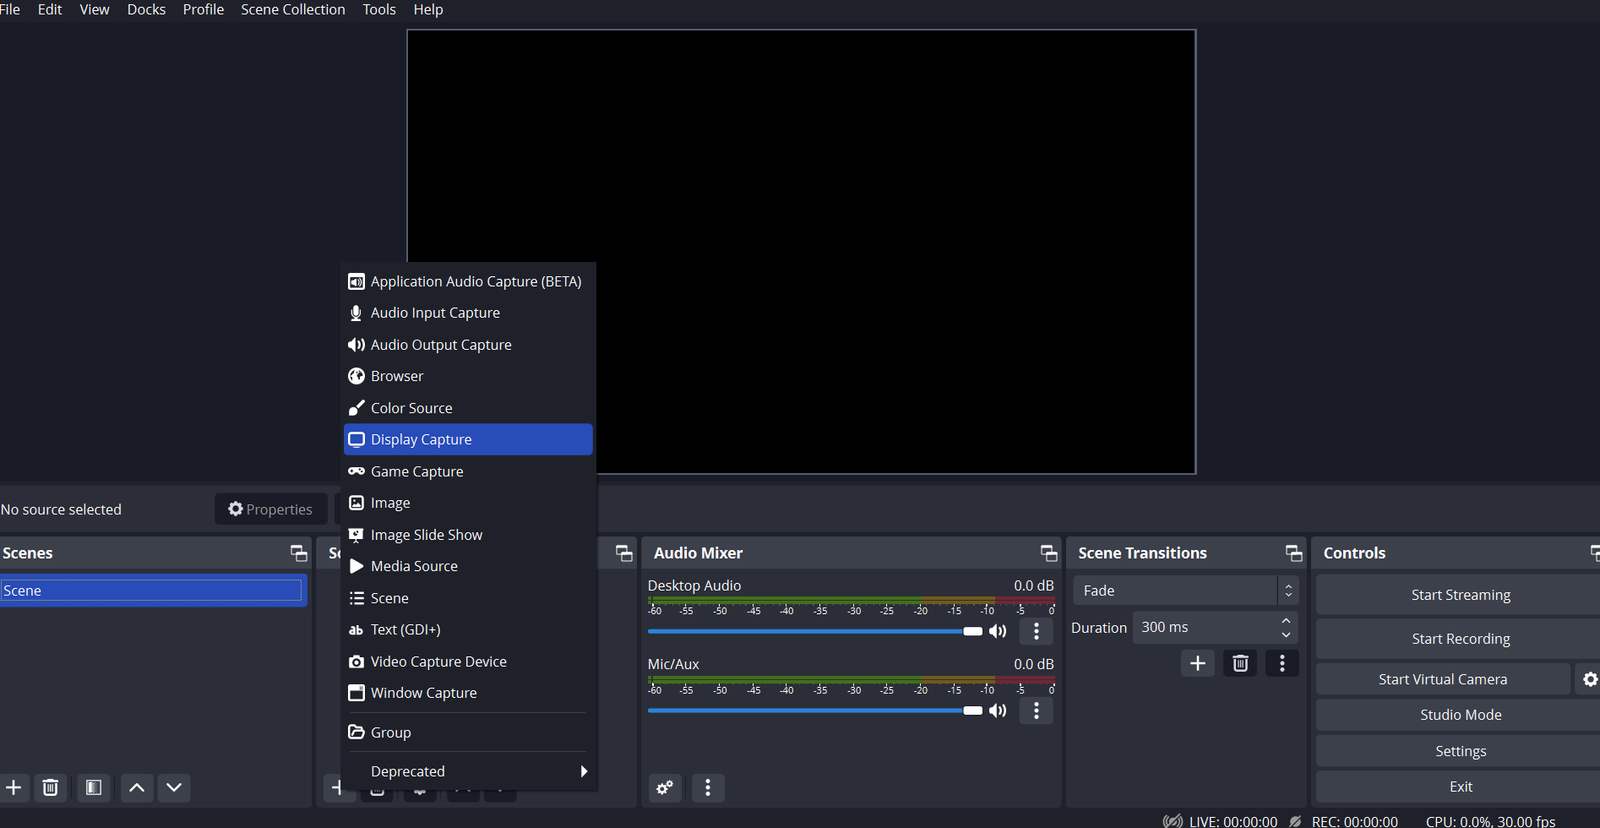
Task: Click the Exit button
Action: (x=1460, y=787)
